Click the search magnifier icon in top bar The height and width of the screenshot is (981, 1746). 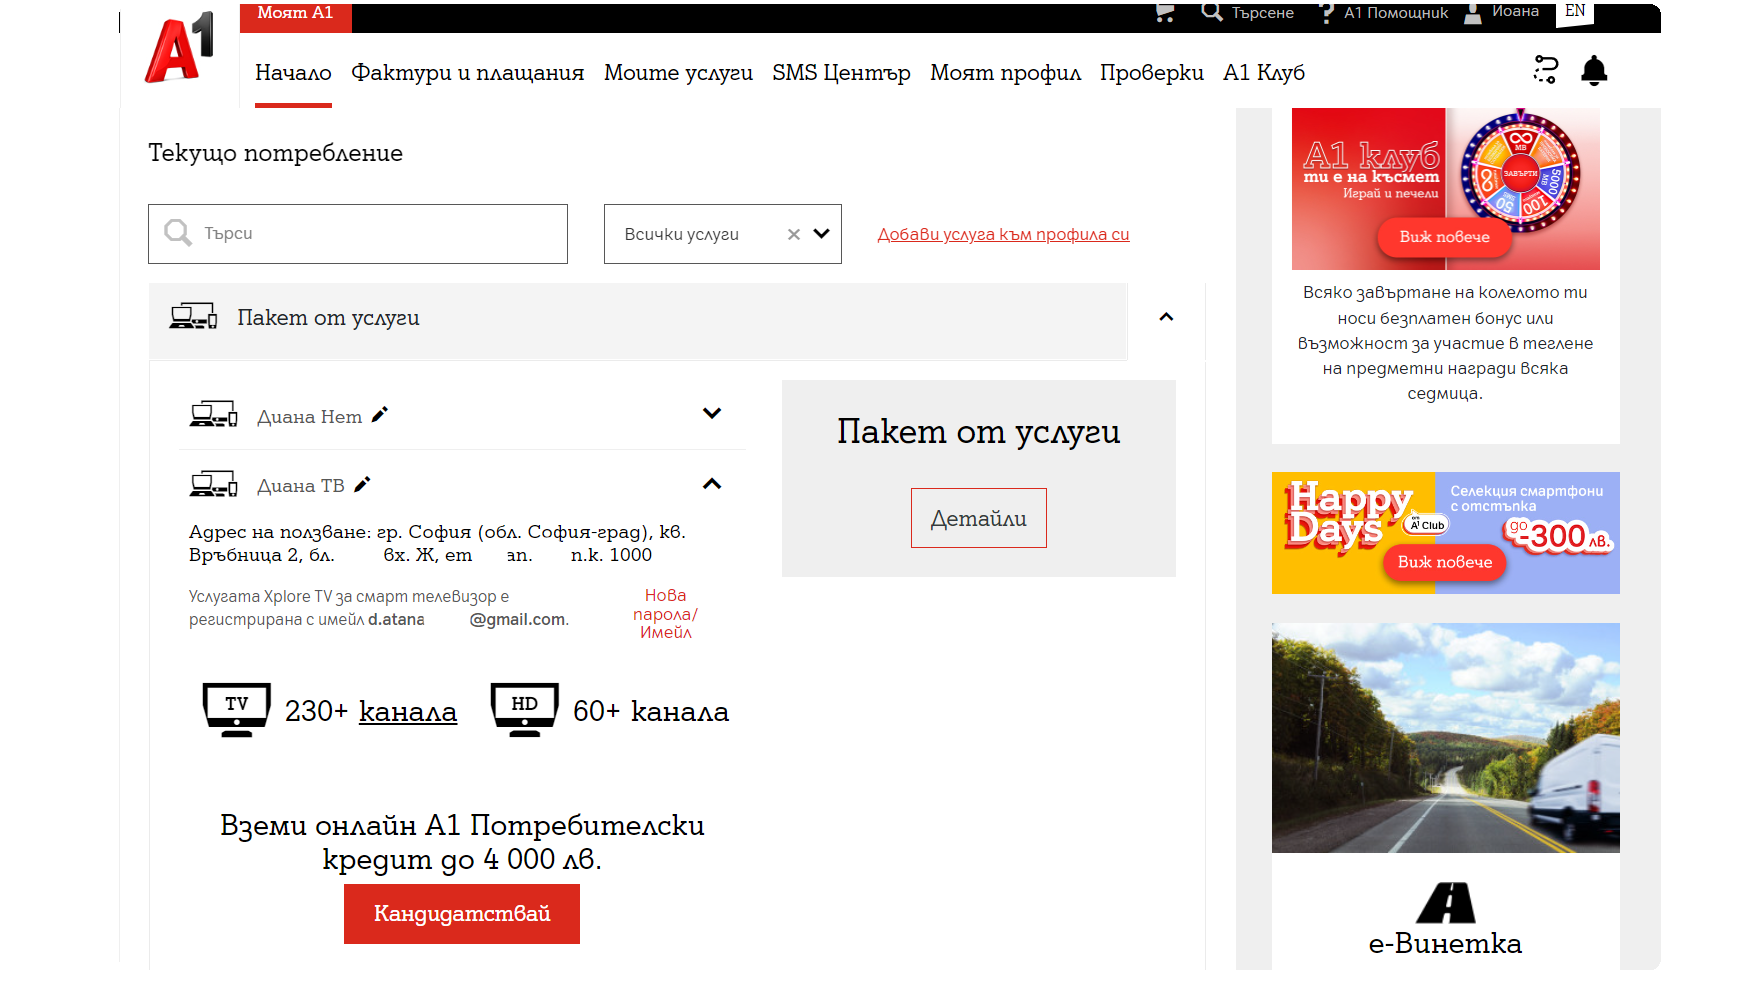(1212, 12)
